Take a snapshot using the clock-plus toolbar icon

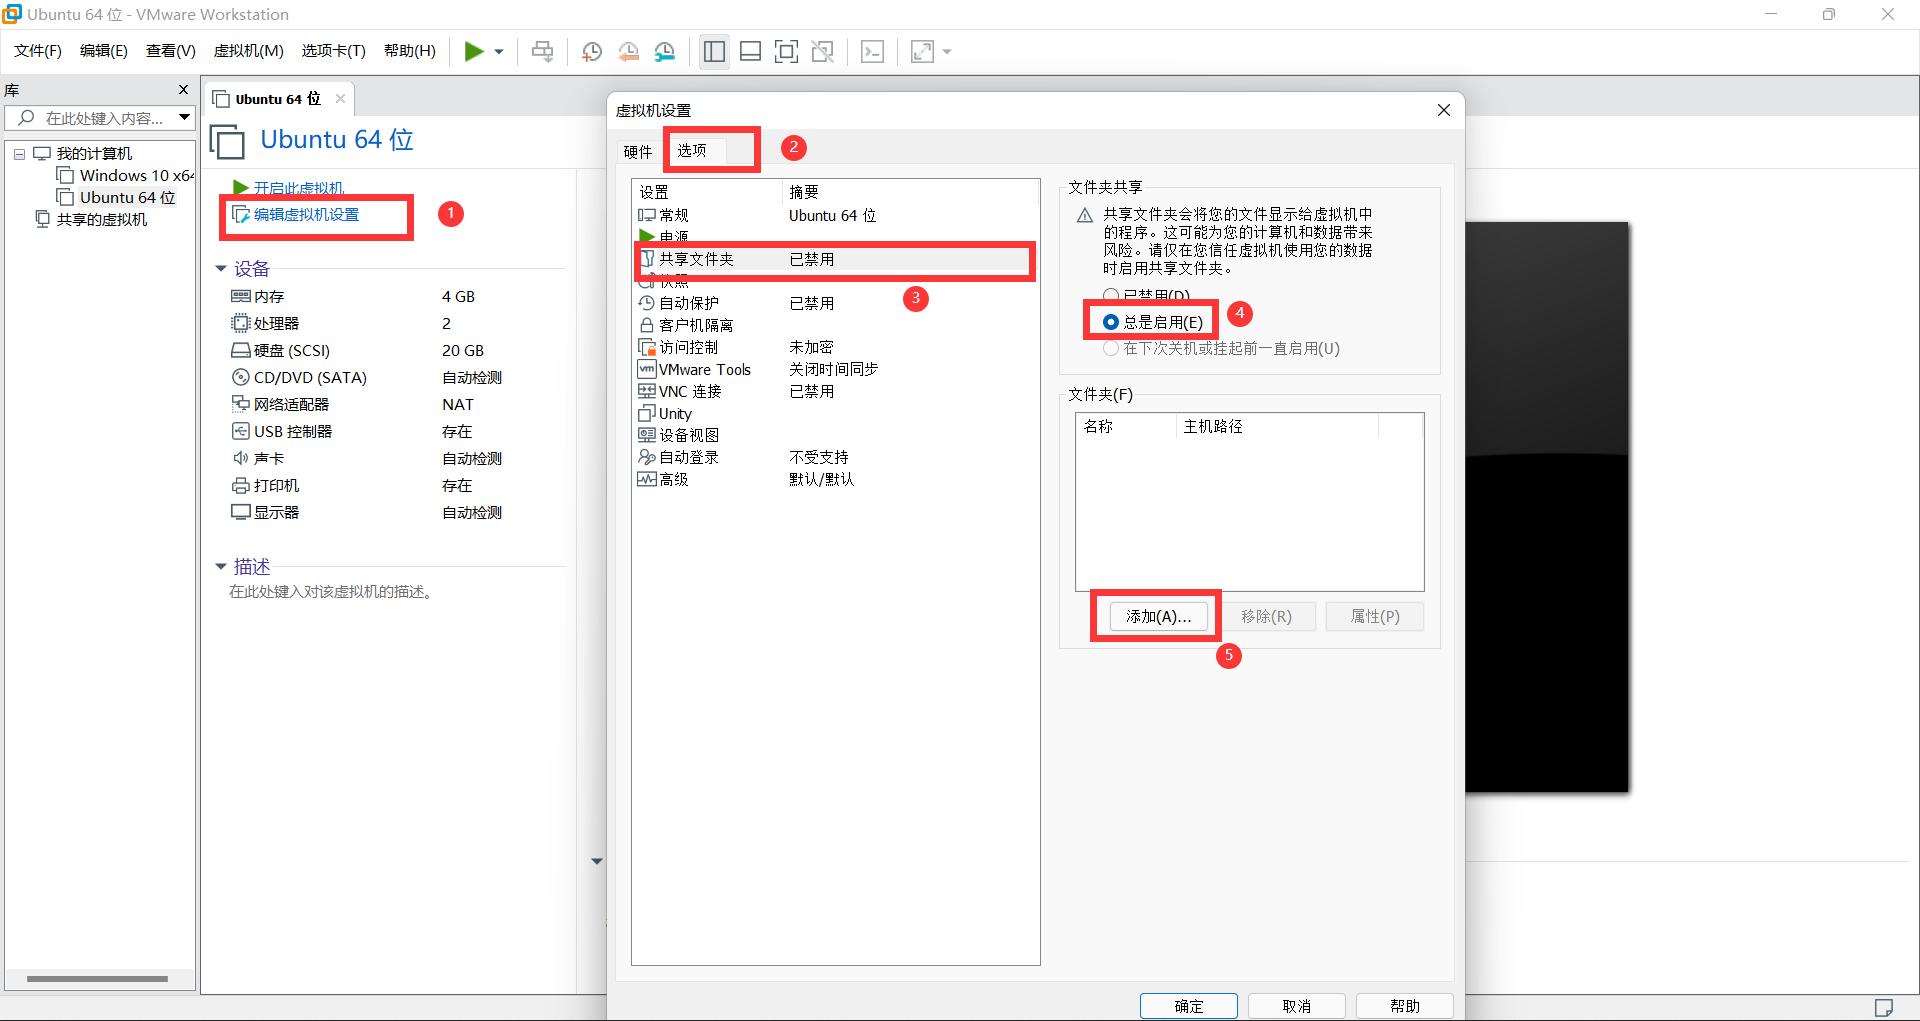click(592, 51)
